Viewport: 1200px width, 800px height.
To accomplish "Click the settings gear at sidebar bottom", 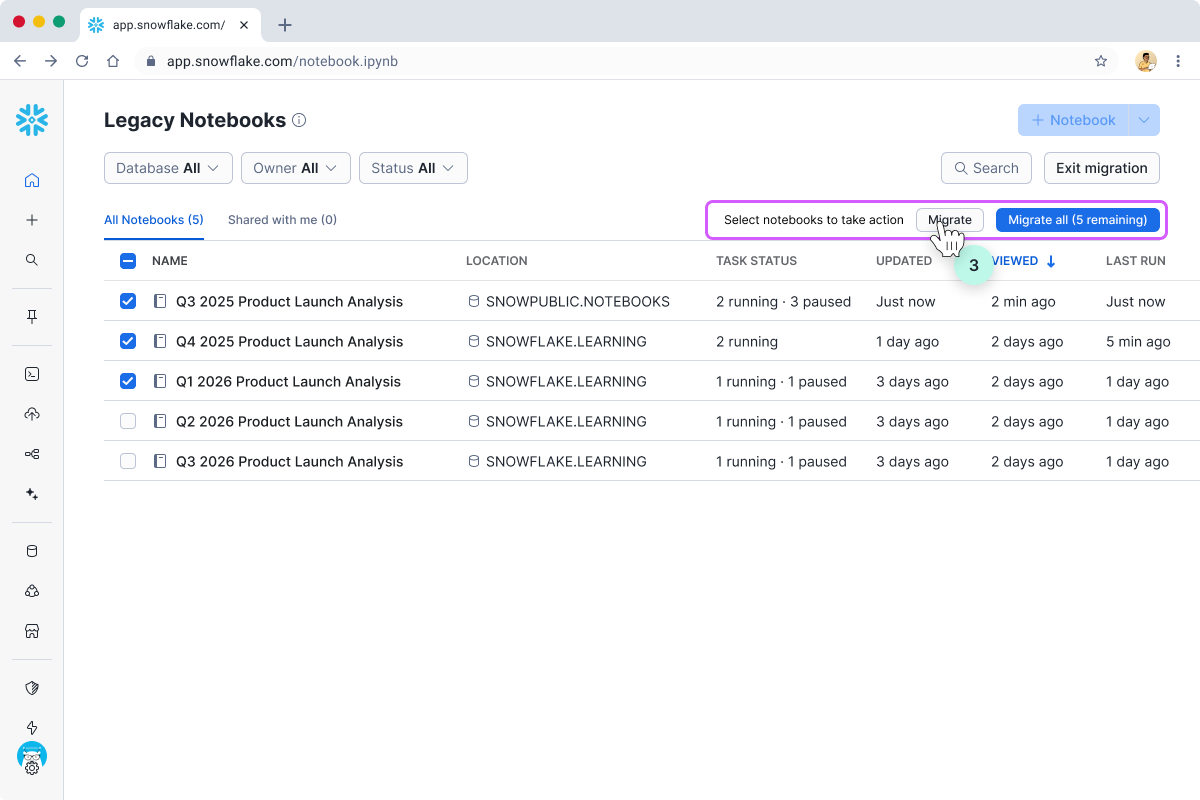I will coord(32,768).
